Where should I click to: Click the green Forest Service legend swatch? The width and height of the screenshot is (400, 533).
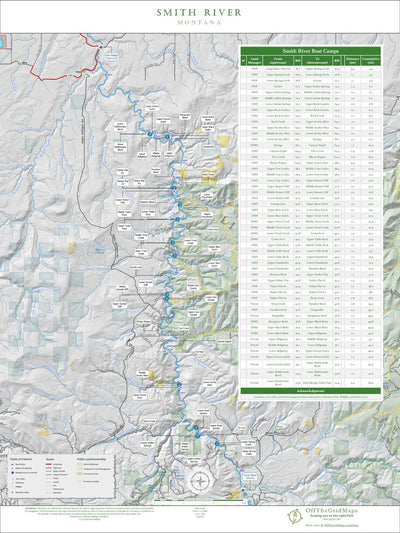pos(80,474)
